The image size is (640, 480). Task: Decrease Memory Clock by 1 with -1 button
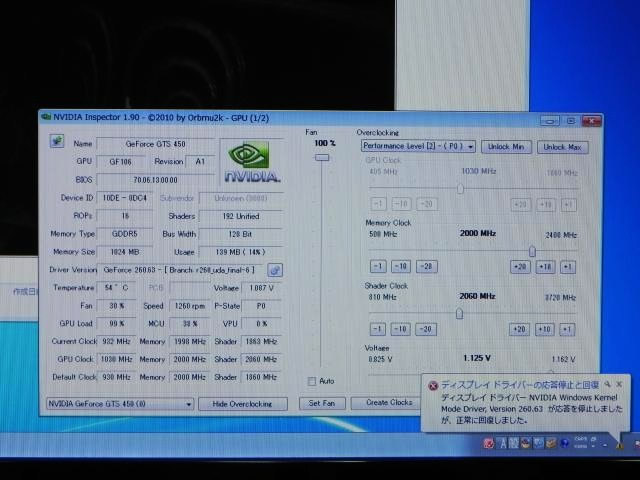378,267
